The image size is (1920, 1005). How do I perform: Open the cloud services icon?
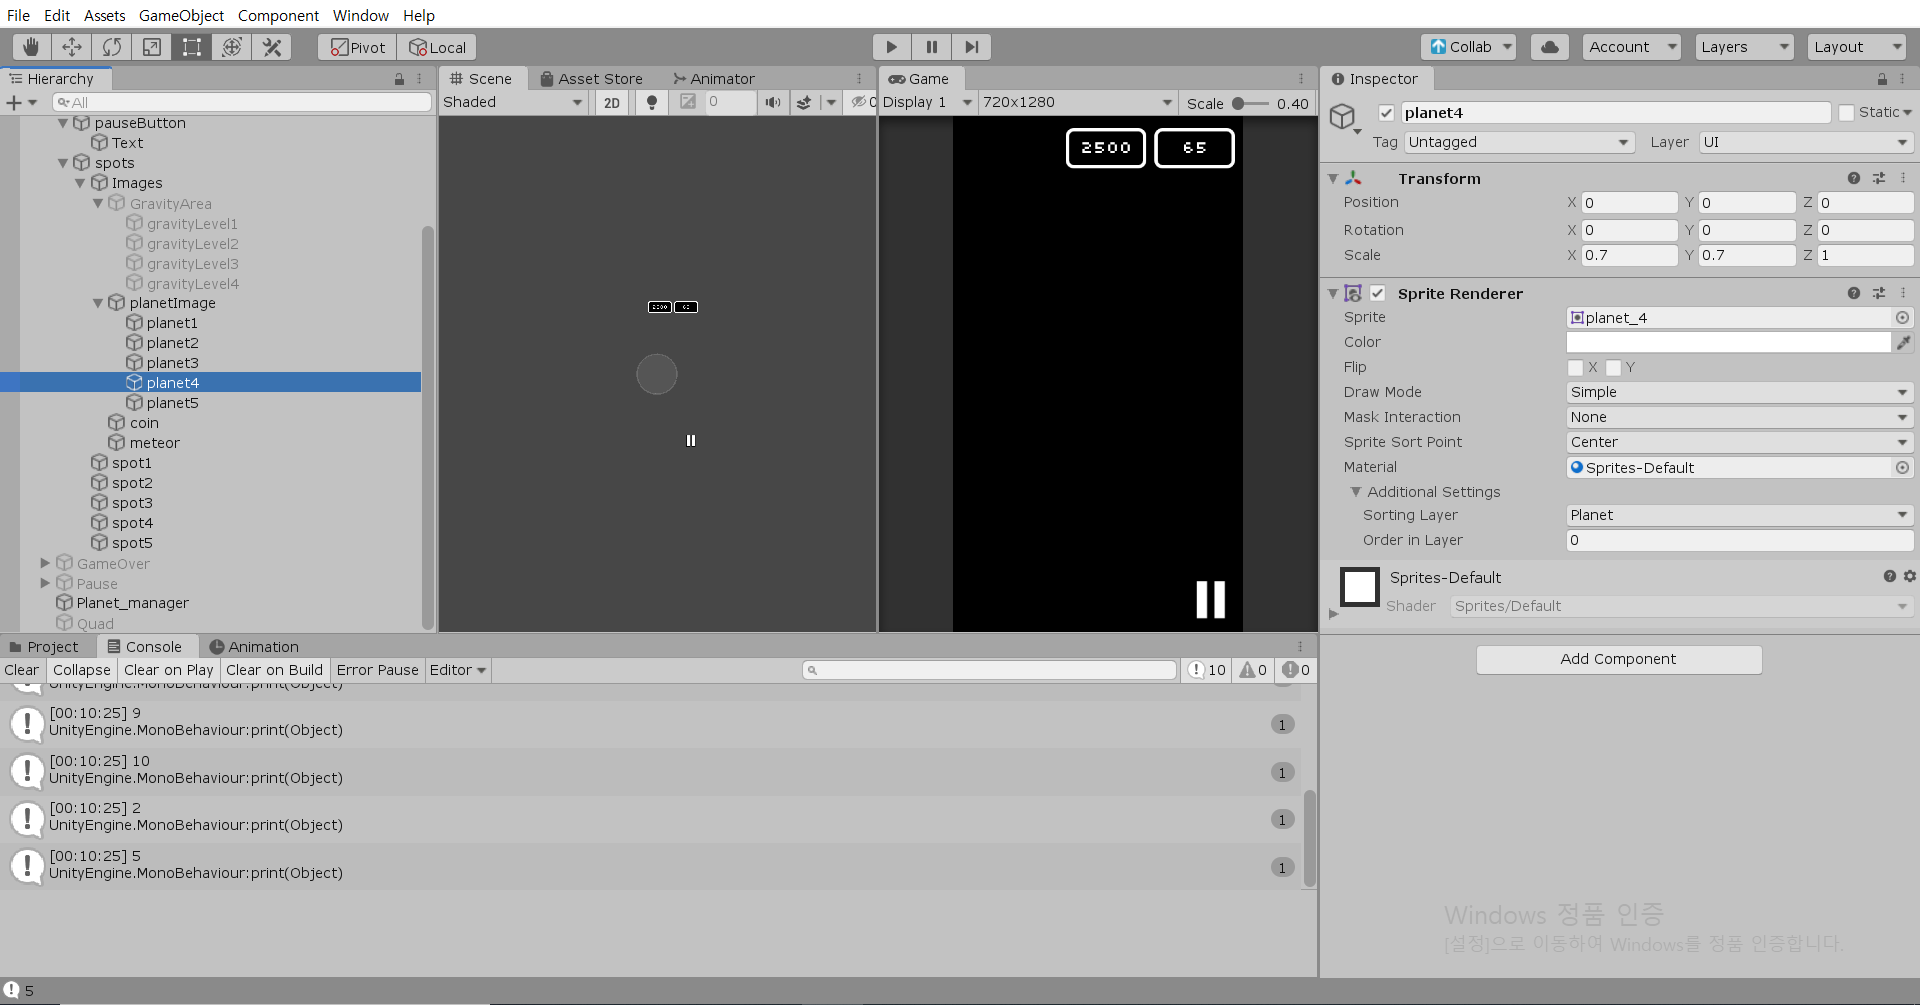point(1549,47)
